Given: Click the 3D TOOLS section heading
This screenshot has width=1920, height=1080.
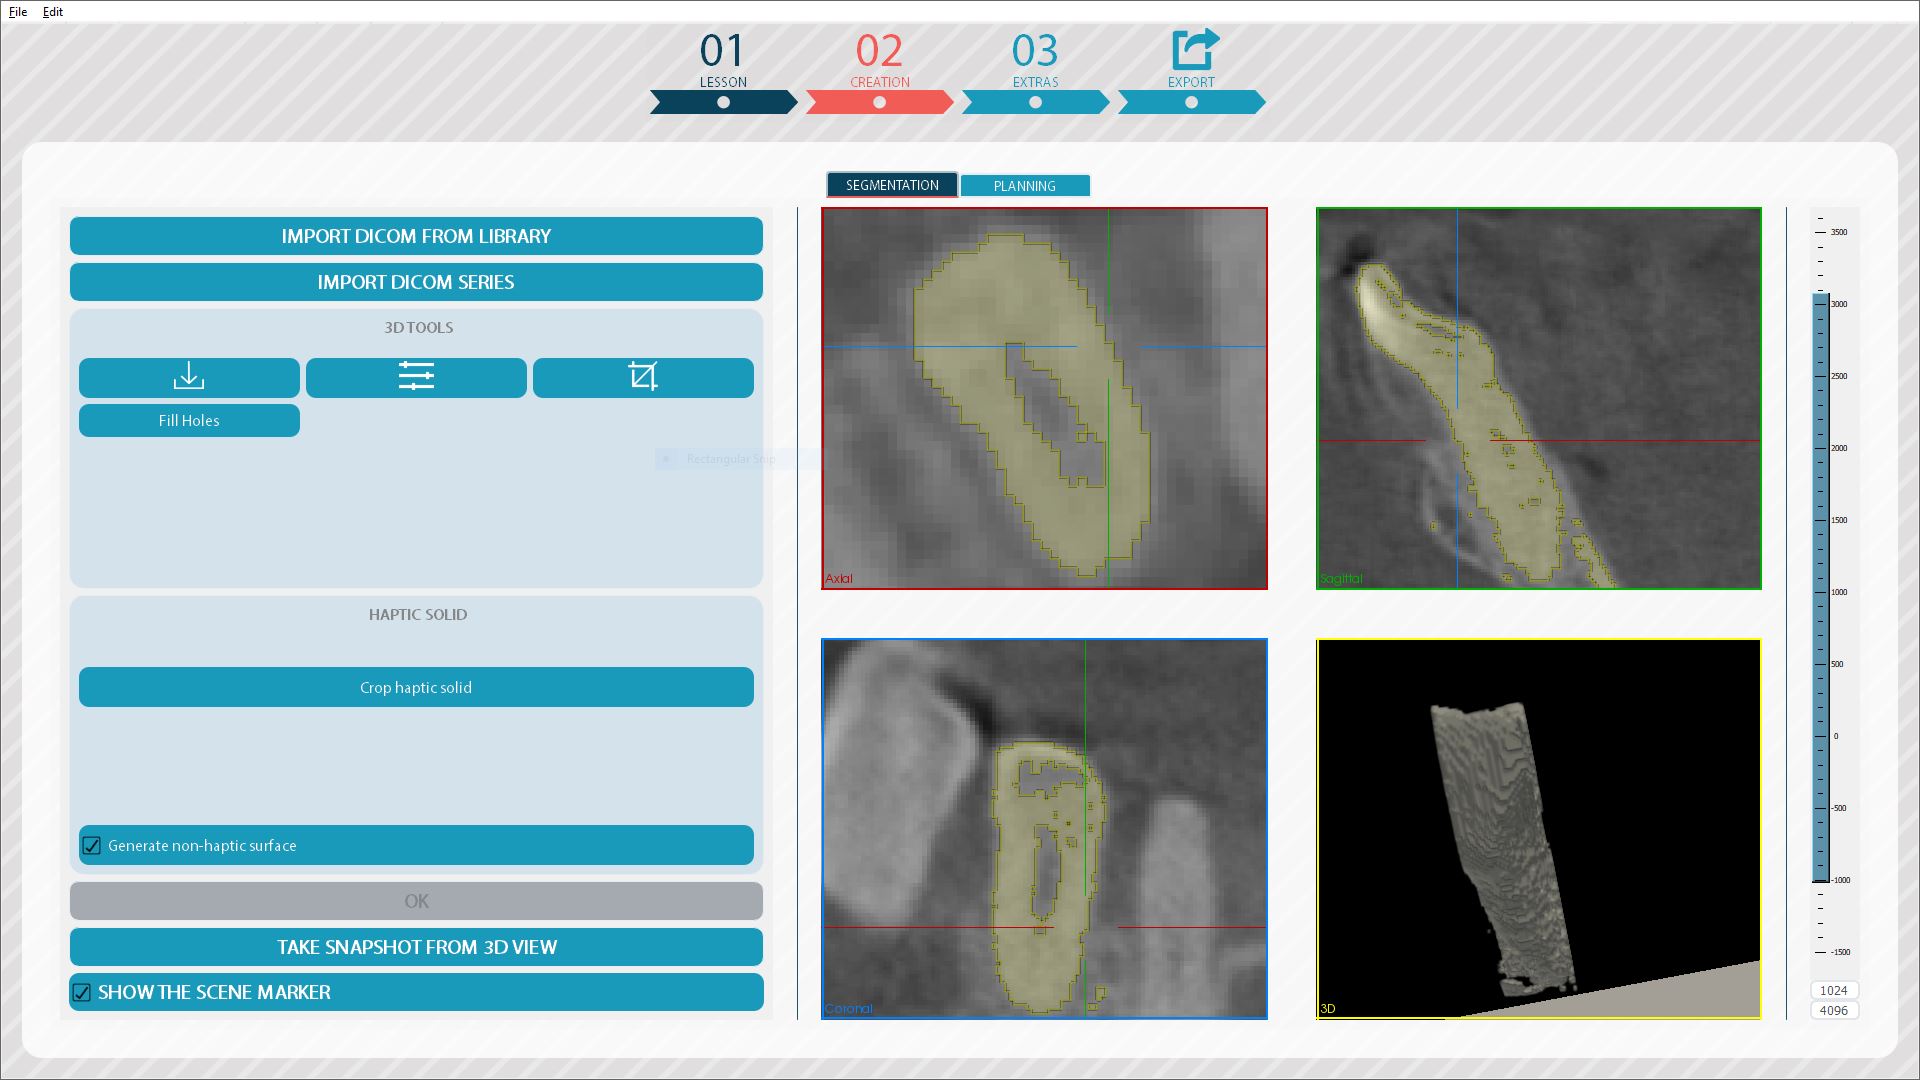Looking at the screenshot, I should (x=419, y=327).
